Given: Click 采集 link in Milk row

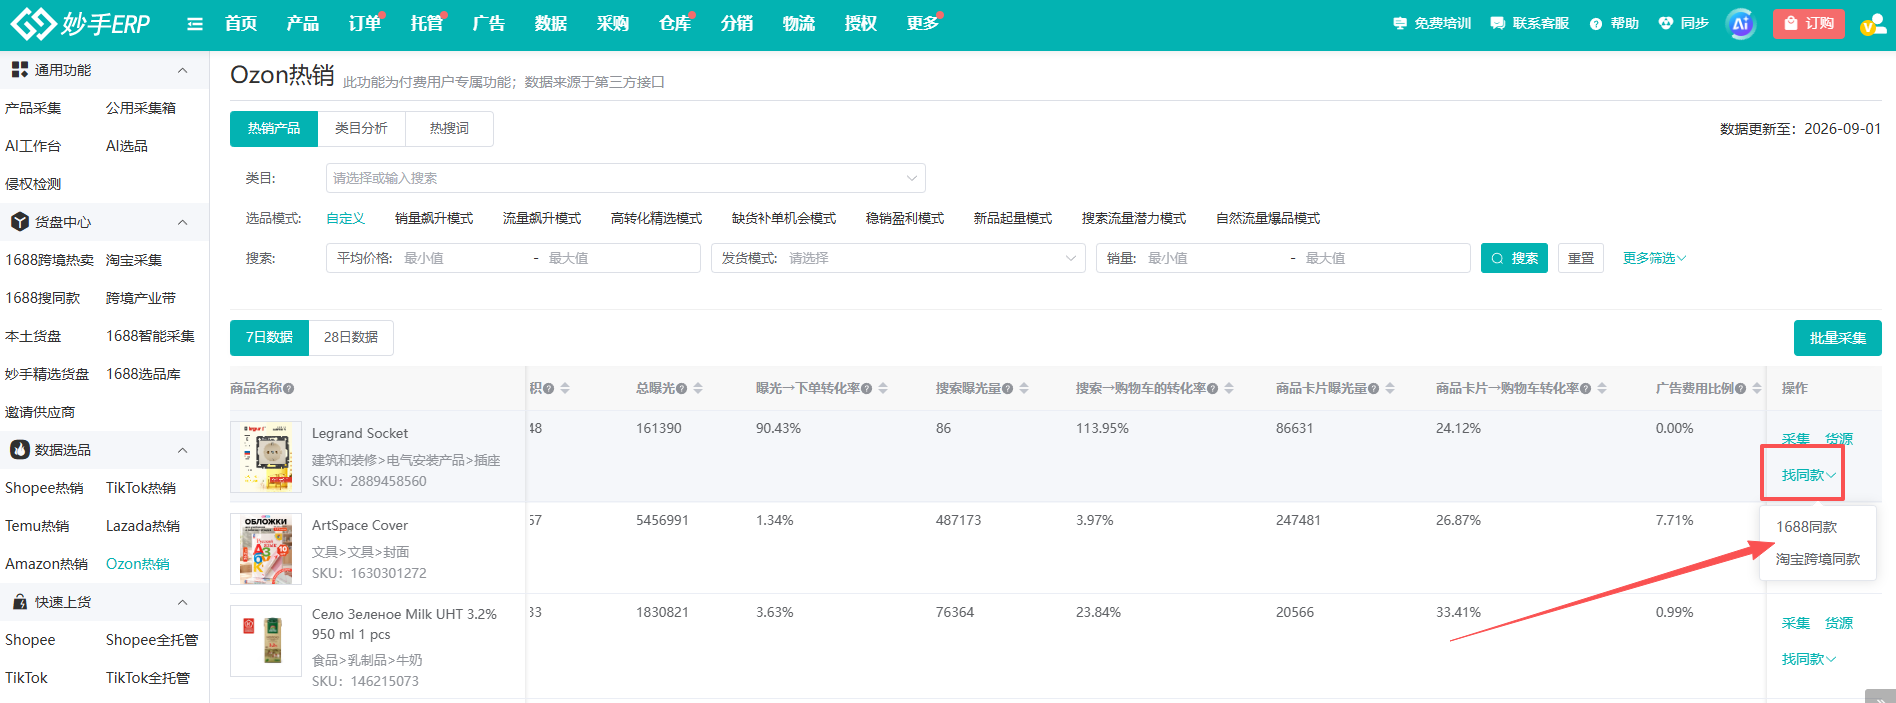Looking at the screenshot, I should [1796, 623].
